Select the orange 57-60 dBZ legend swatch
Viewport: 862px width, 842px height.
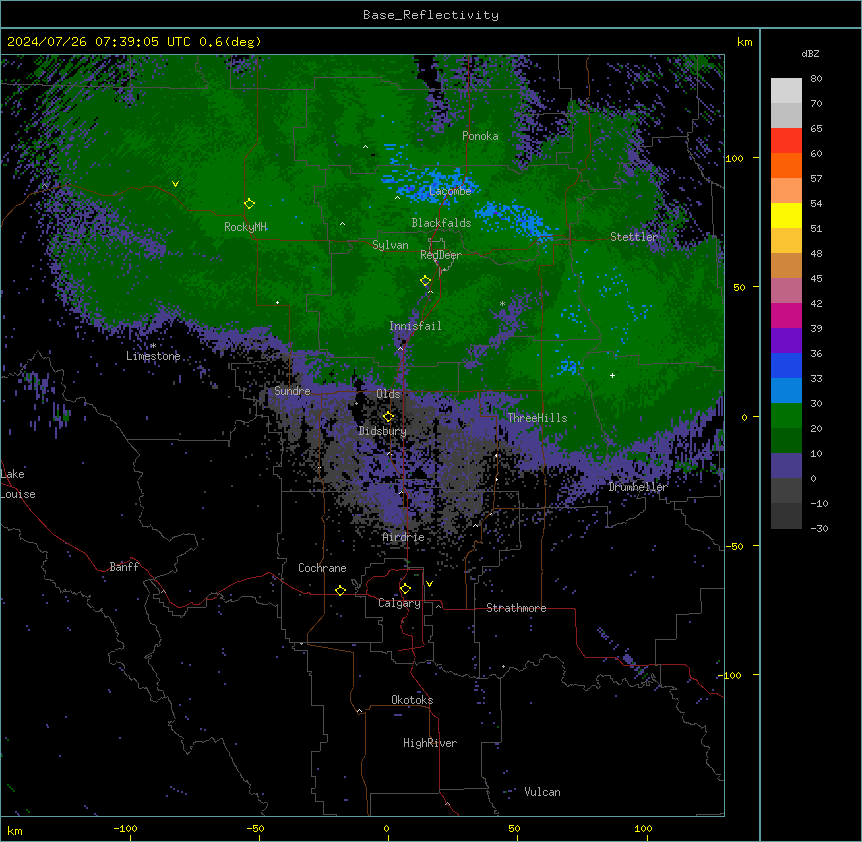tap(786, 165)
